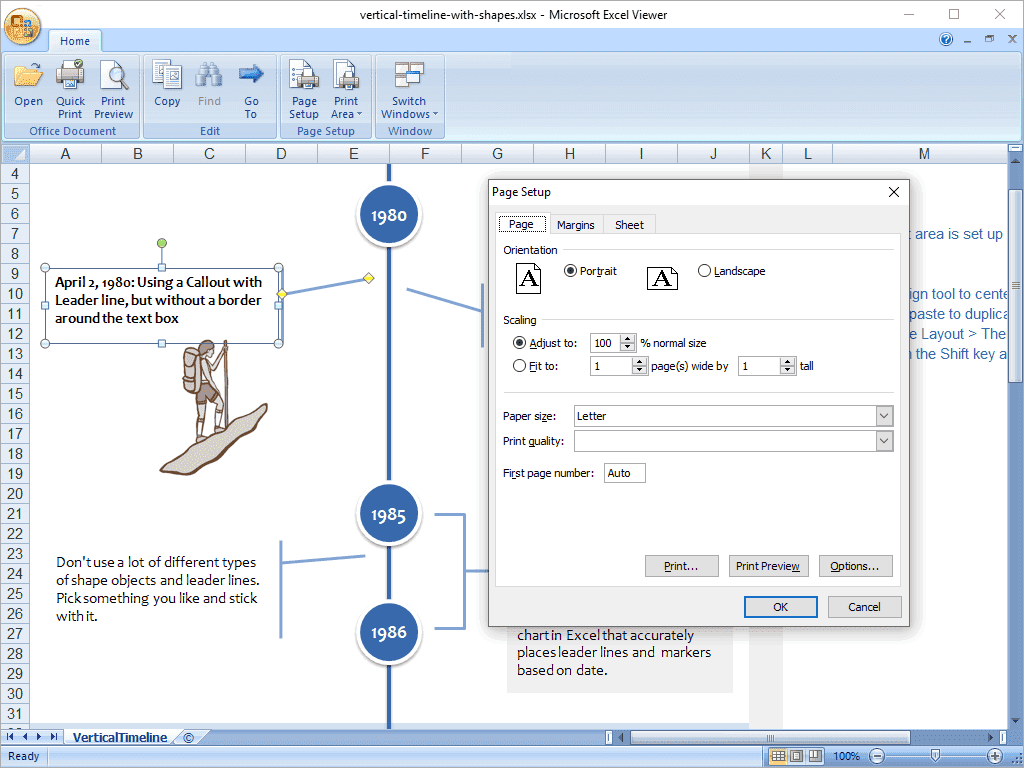
Task: Click the Quick Print icon
Action: (70, 76)
